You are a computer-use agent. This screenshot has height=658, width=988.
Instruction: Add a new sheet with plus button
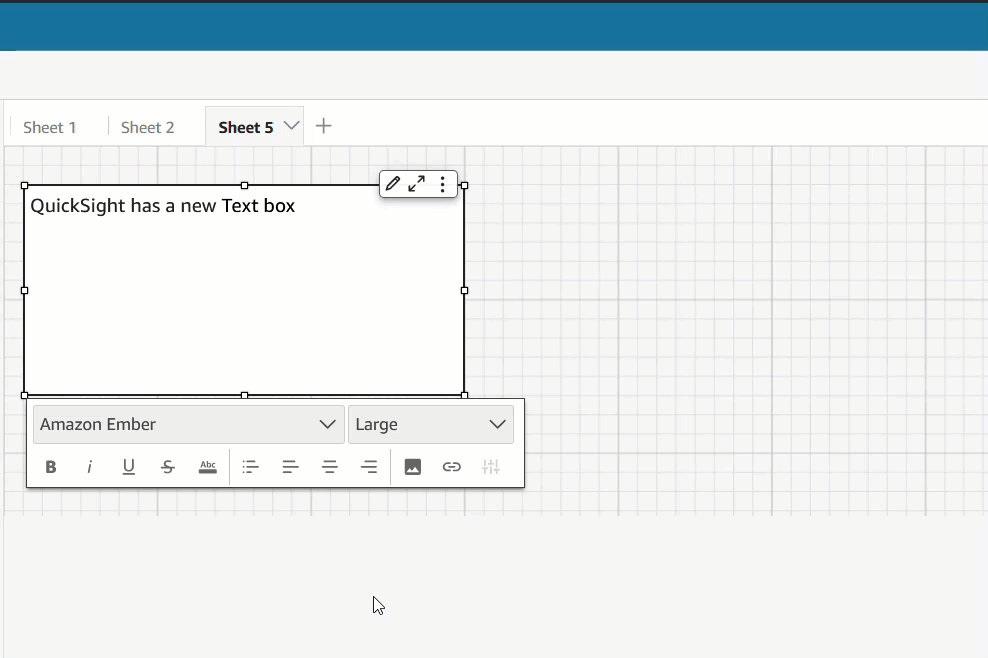point(323,126)
